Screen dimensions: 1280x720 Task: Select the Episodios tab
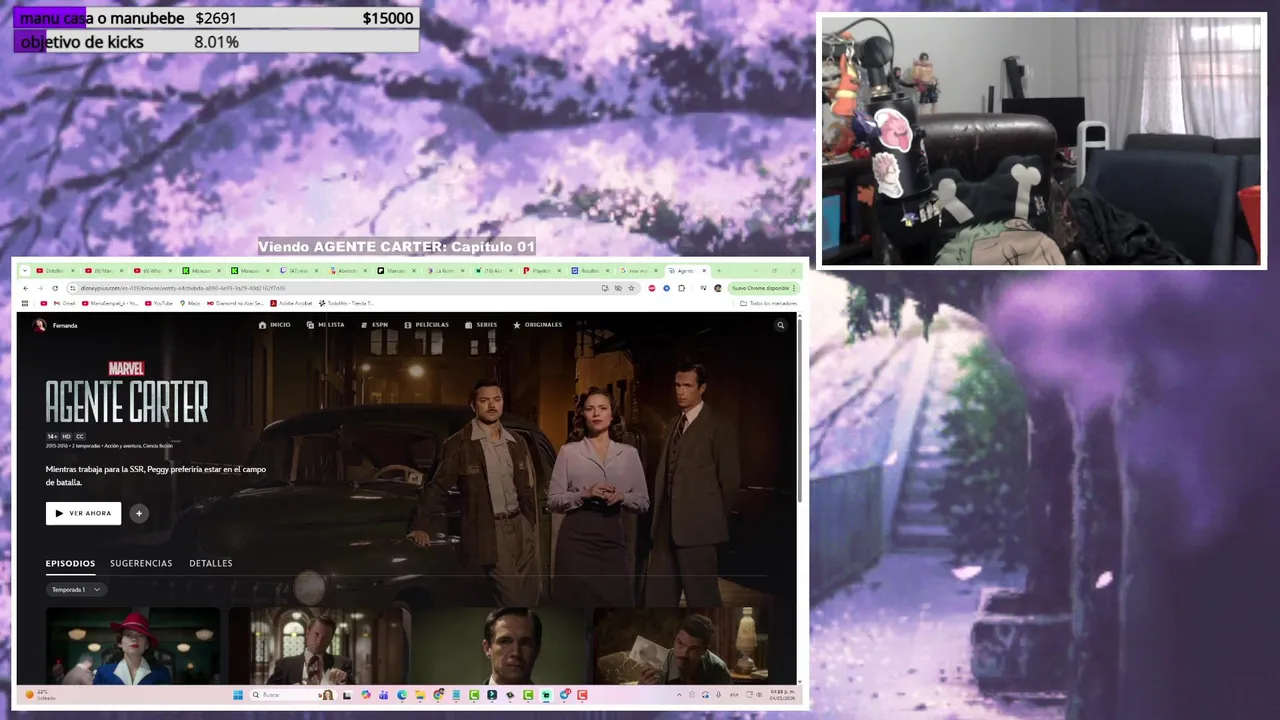tap(70, 563)
